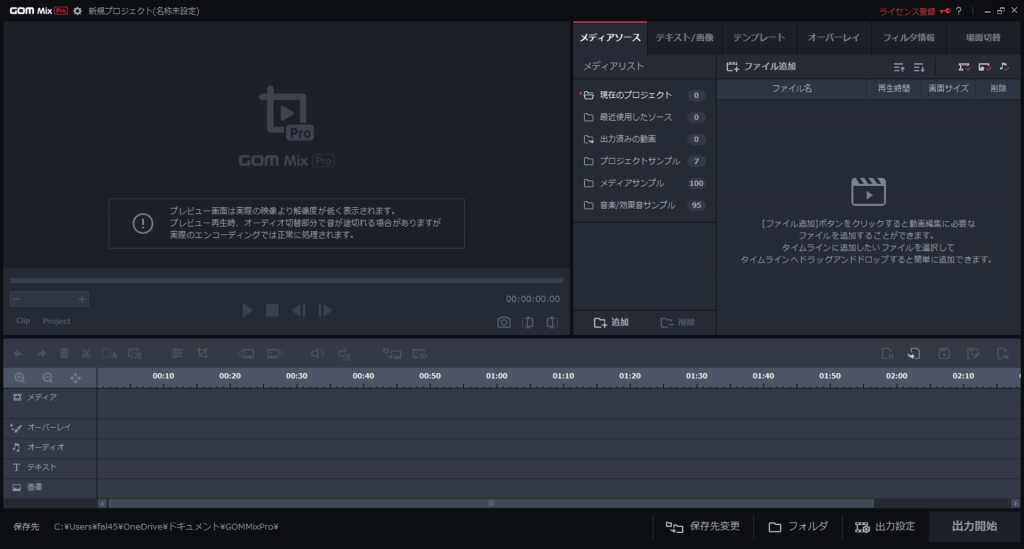Open the メディアサンプル folder
This screenshot has width=1024, height=549.
[630, 183]
